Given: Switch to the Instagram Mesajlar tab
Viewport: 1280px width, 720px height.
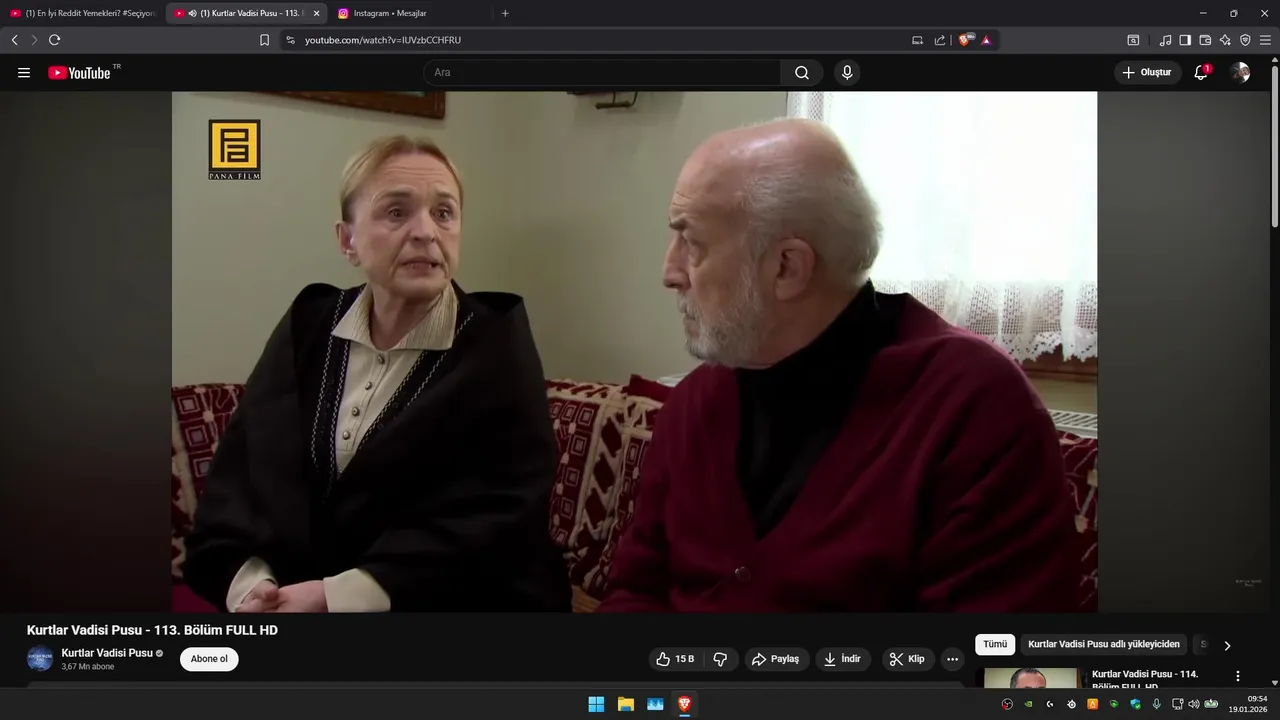Looking at the screenshot, I should [x=410, y=13].
